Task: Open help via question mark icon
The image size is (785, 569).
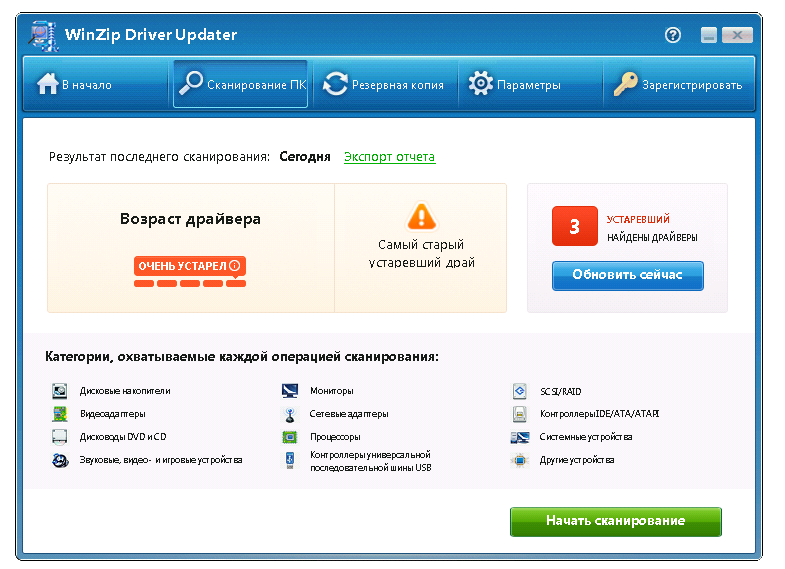Action: 672,35
